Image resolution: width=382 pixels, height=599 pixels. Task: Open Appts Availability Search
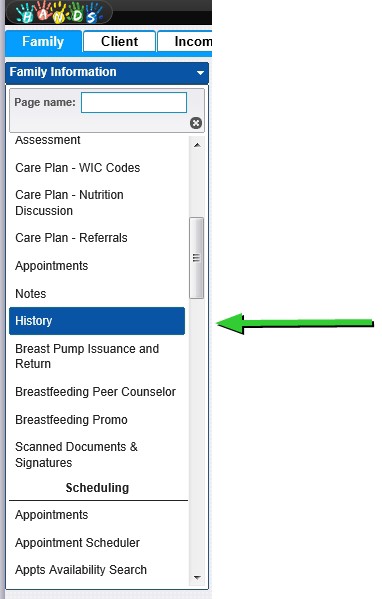click(81, 570)
